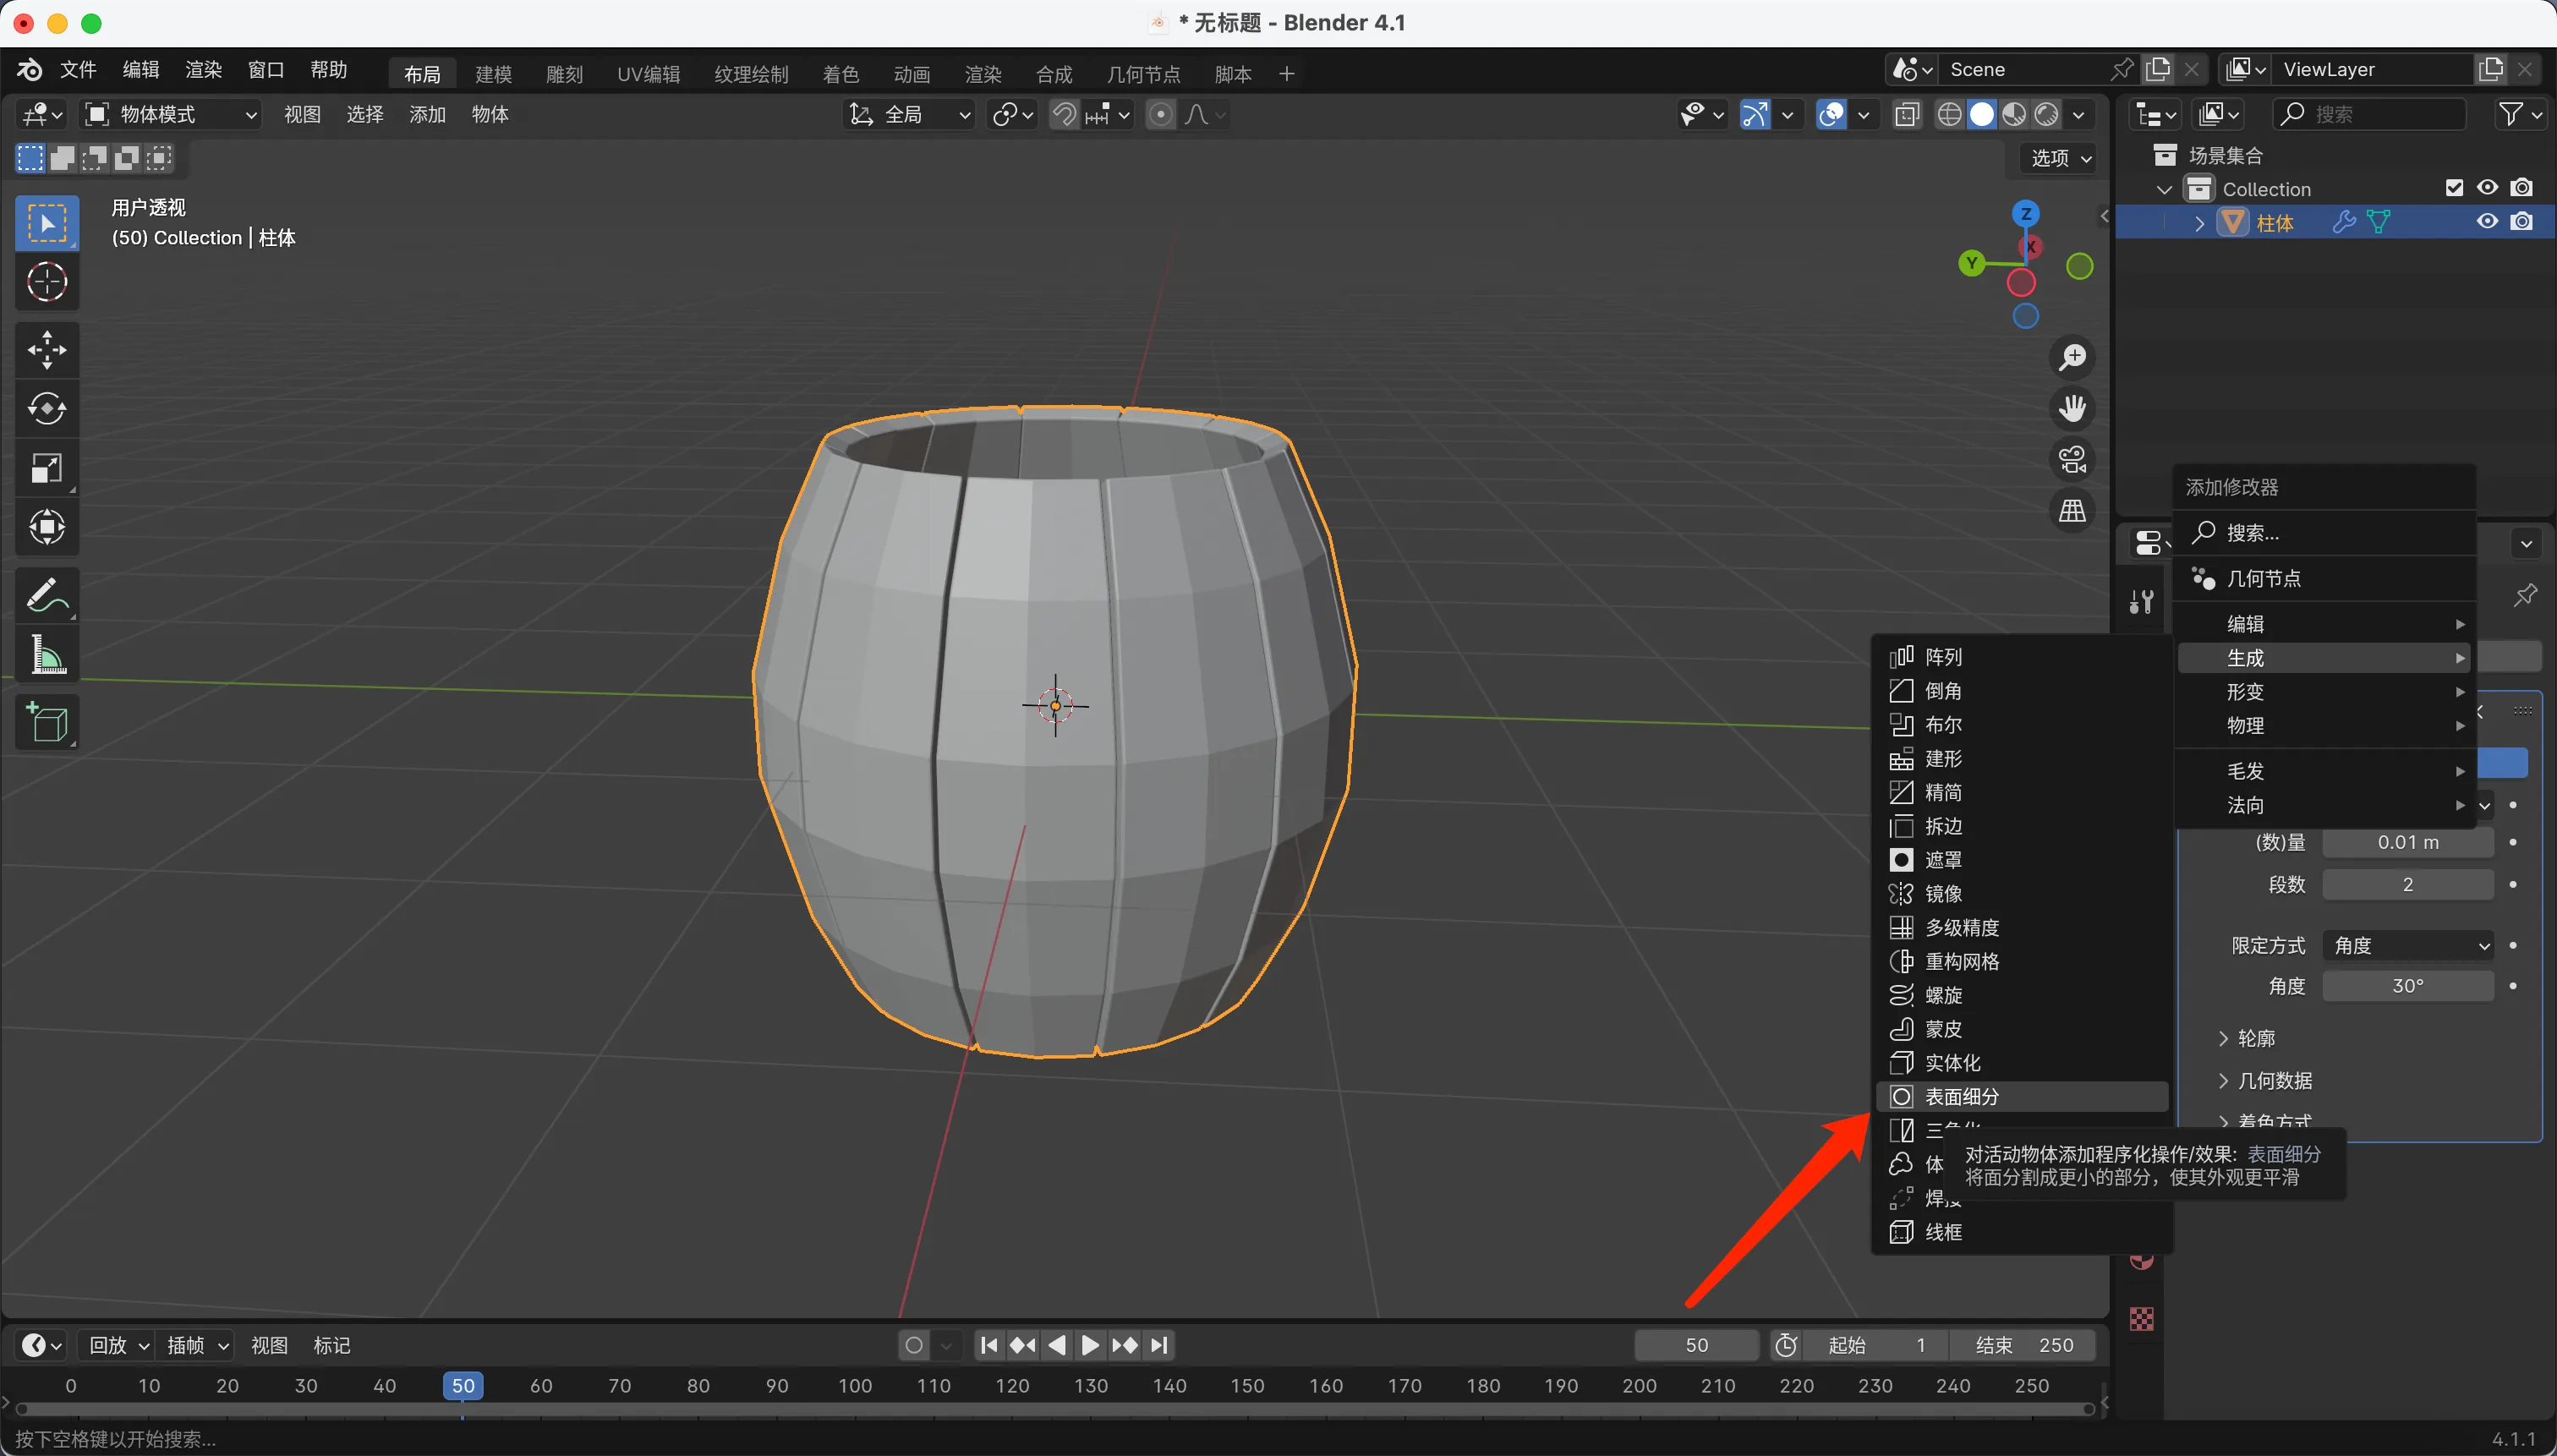Click the 段数 value field
2557x1456 pixels.
(x=2407, y=884)
